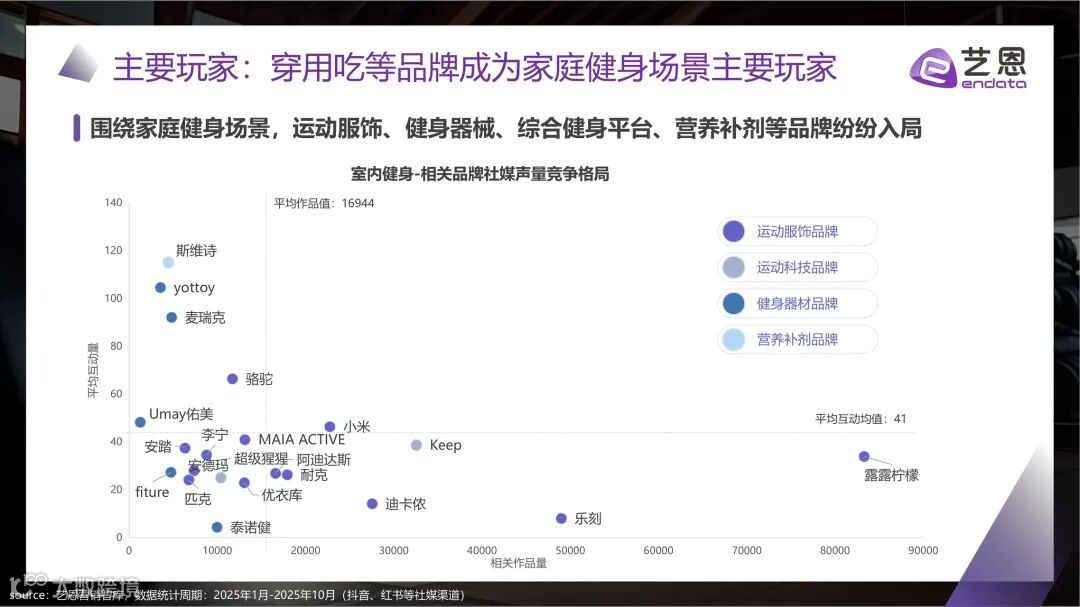Click the 平均互动量 y-axis title
The width and height of the screenshot is (1080, 607).
click(x=92, y=370)
